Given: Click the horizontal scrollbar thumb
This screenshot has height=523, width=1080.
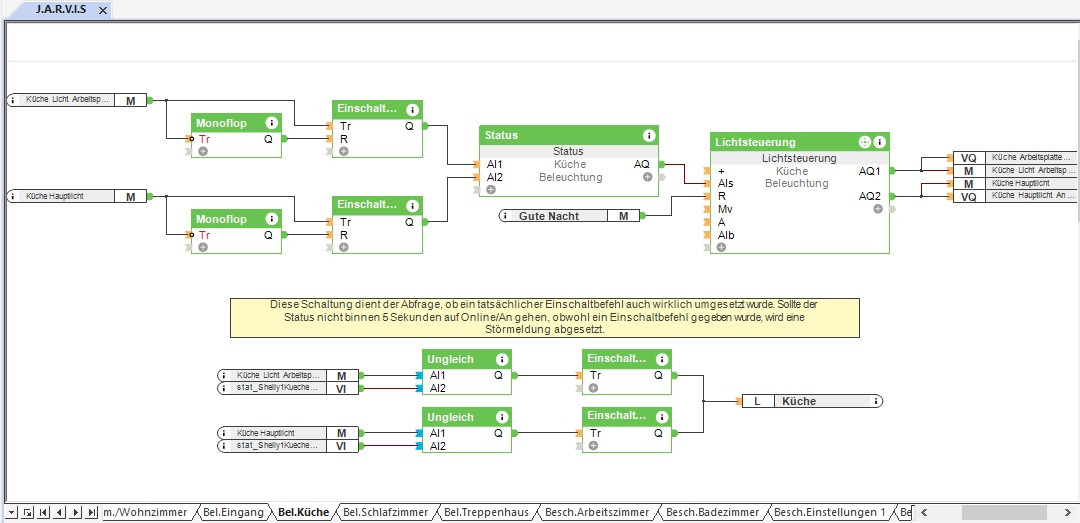Looking at the screenshot, I should pos(1004,512).
